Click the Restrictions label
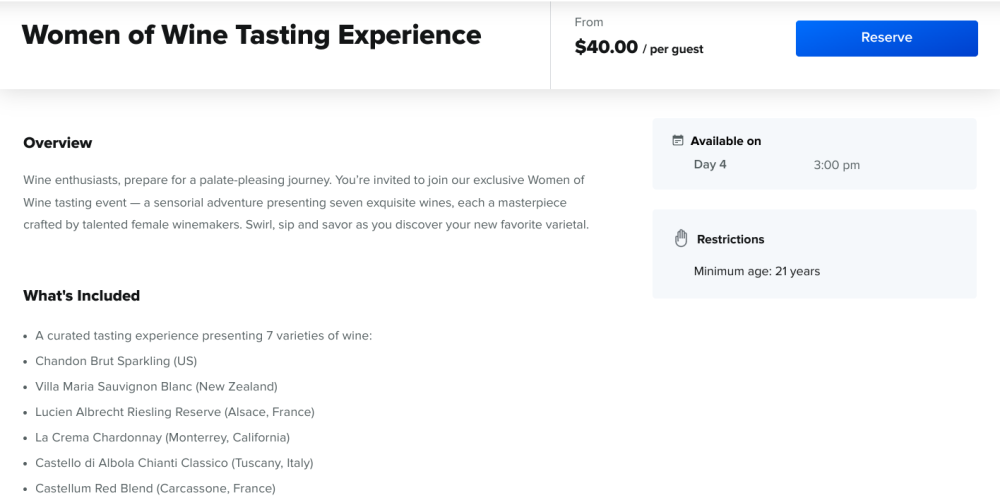This screenshot has width=1000, height=503. tap(730, 240)
